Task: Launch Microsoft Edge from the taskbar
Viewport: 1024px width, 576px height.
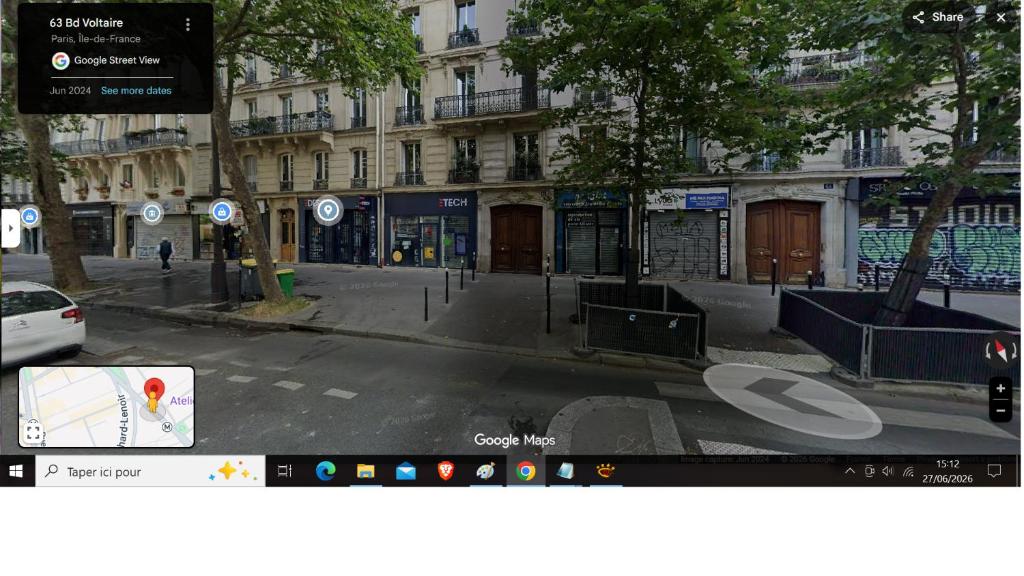Action: click(325, 471)
